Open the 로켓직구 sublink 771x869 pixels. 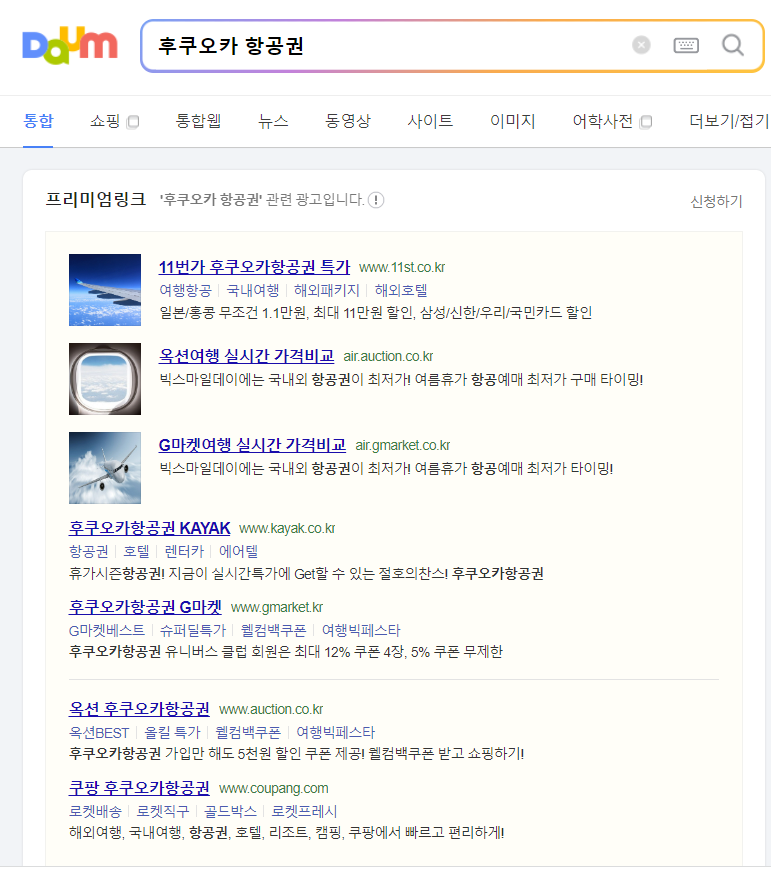[x=163, y=811]
